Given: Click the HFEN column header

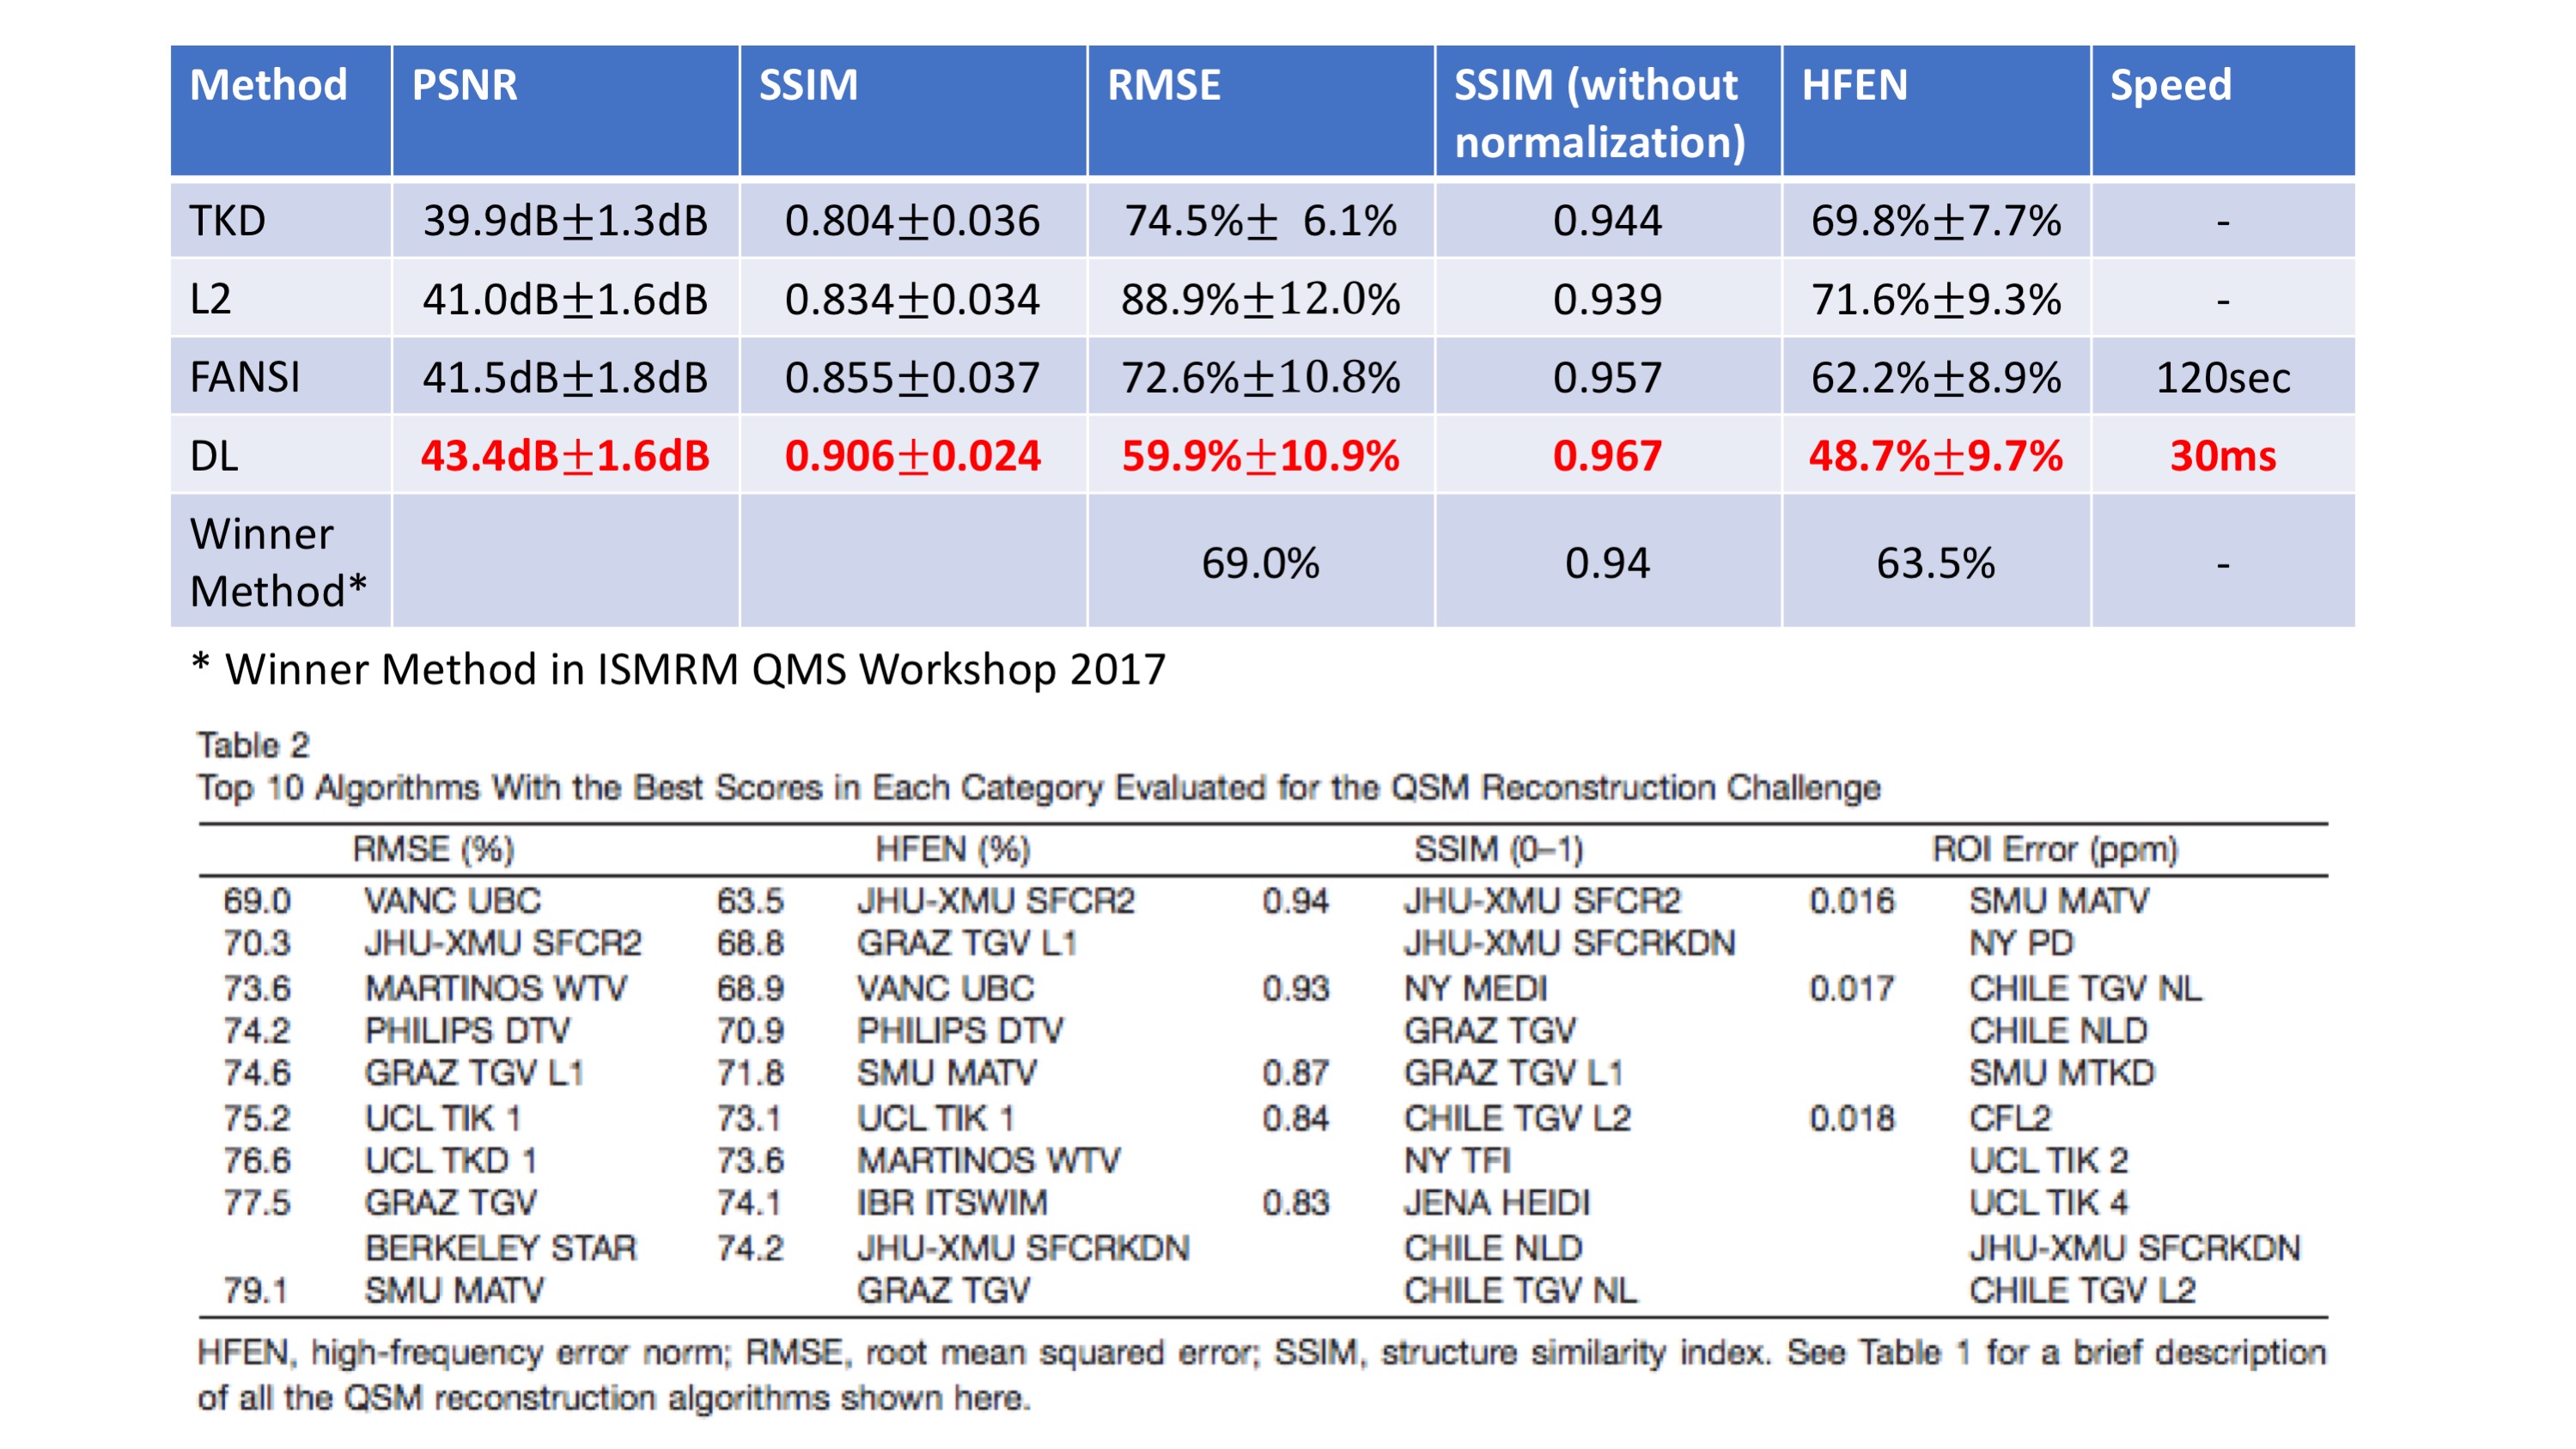Looking at the screenshot, I should pos(1854,86).
